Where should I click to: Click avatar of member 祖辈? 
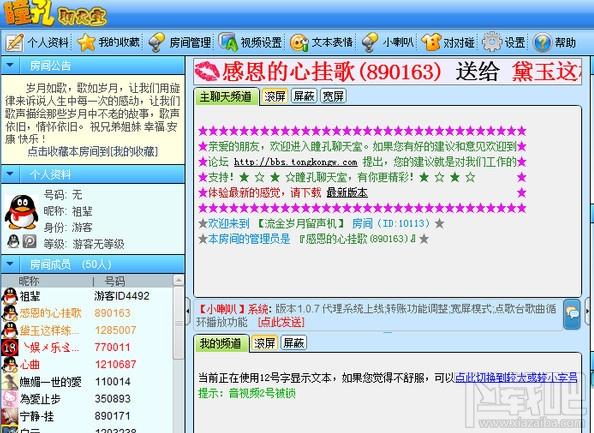point(9,296)
